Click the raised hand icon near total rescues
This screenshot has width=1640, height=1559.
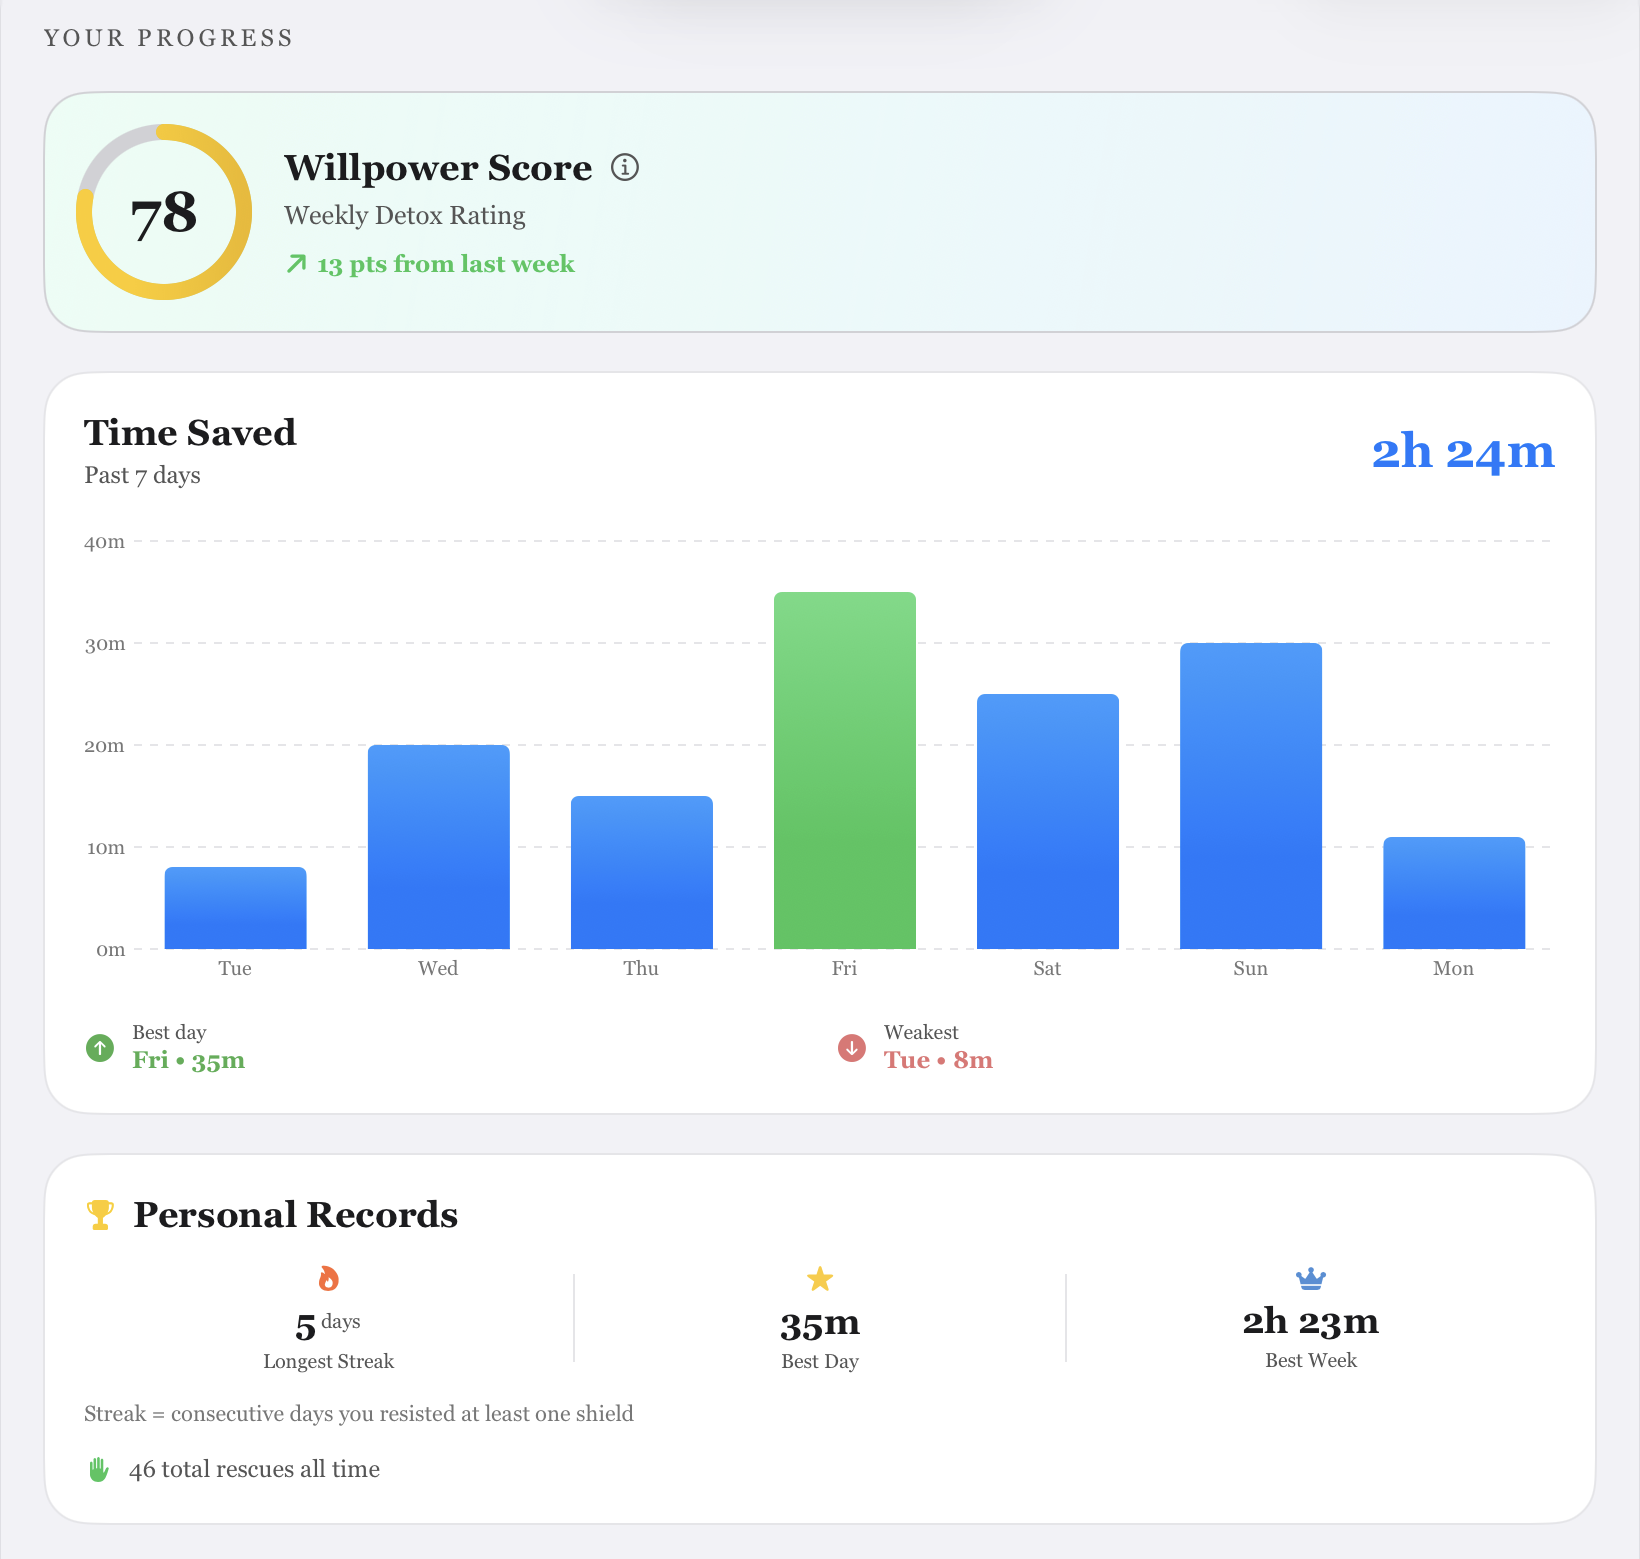click(x=98, y=1469)
